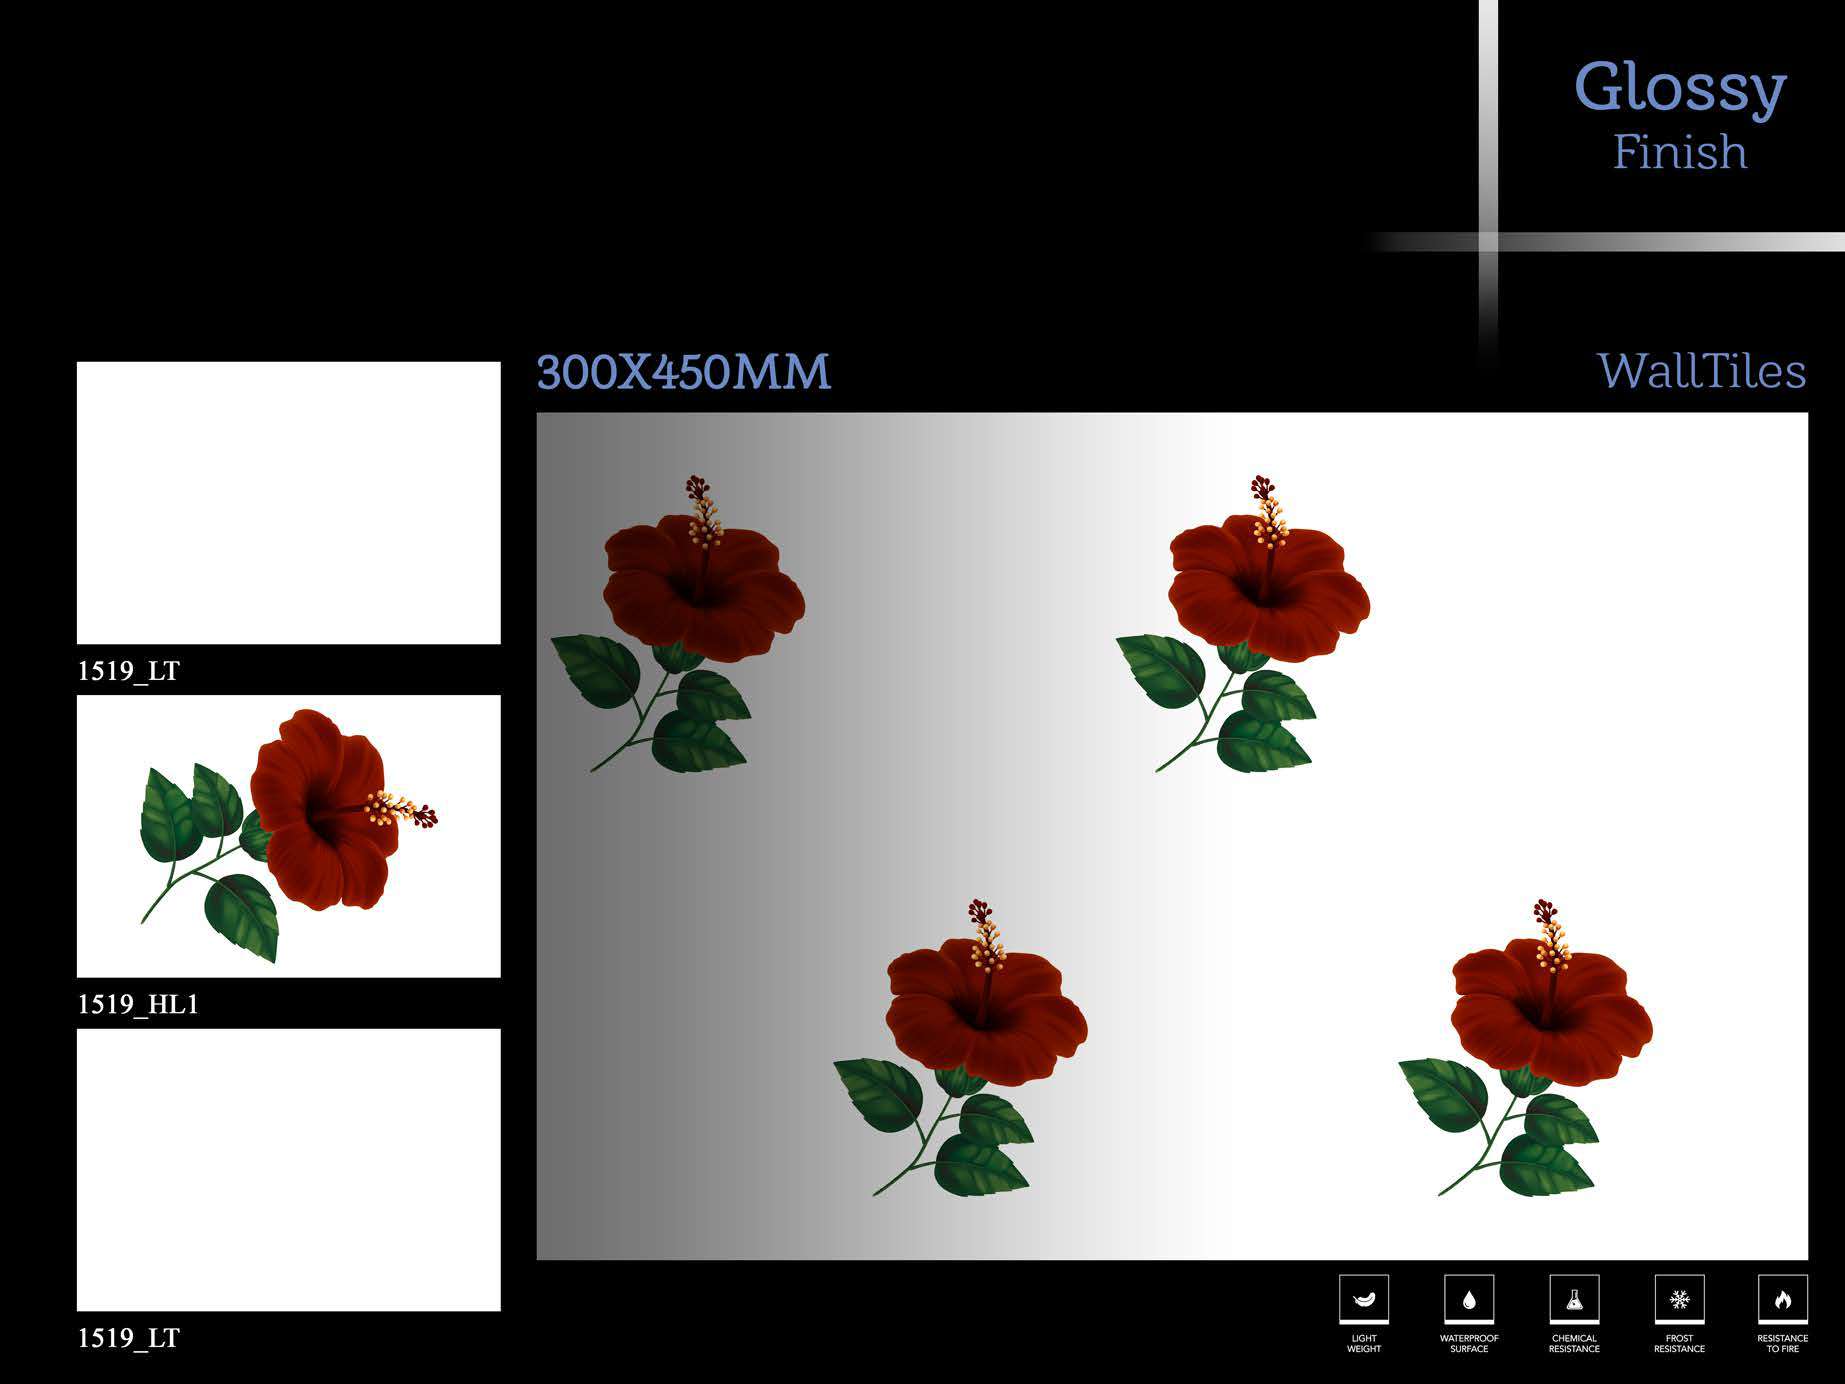Click the 300X450MM size label
This screenshot has height=1384, width=1845.
point(683,372)
